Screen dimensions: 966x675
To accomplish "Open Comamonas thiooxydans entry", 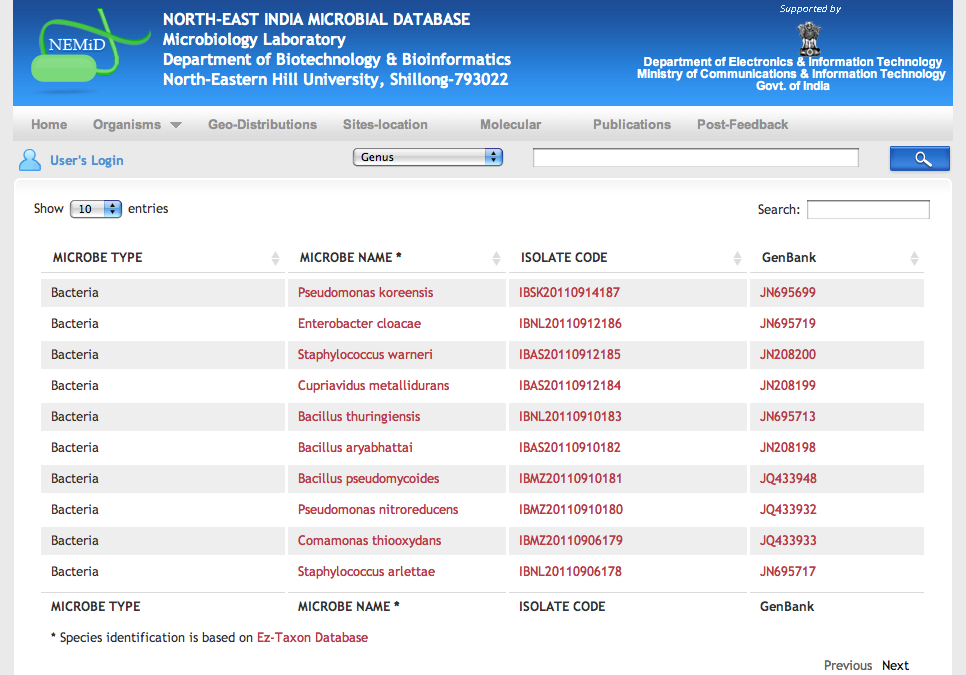I will [x=369, y=541].
